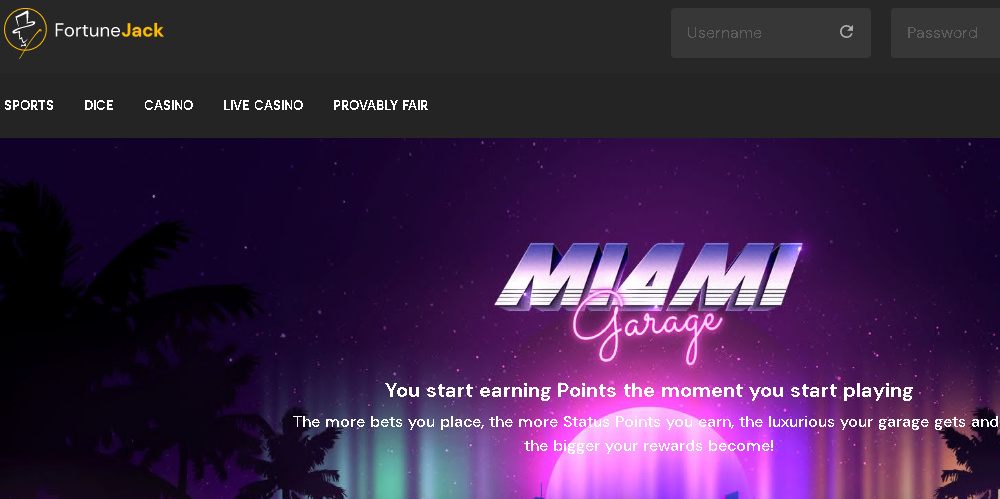Click 'the bigger your rewards become!' text

(649, 445)
